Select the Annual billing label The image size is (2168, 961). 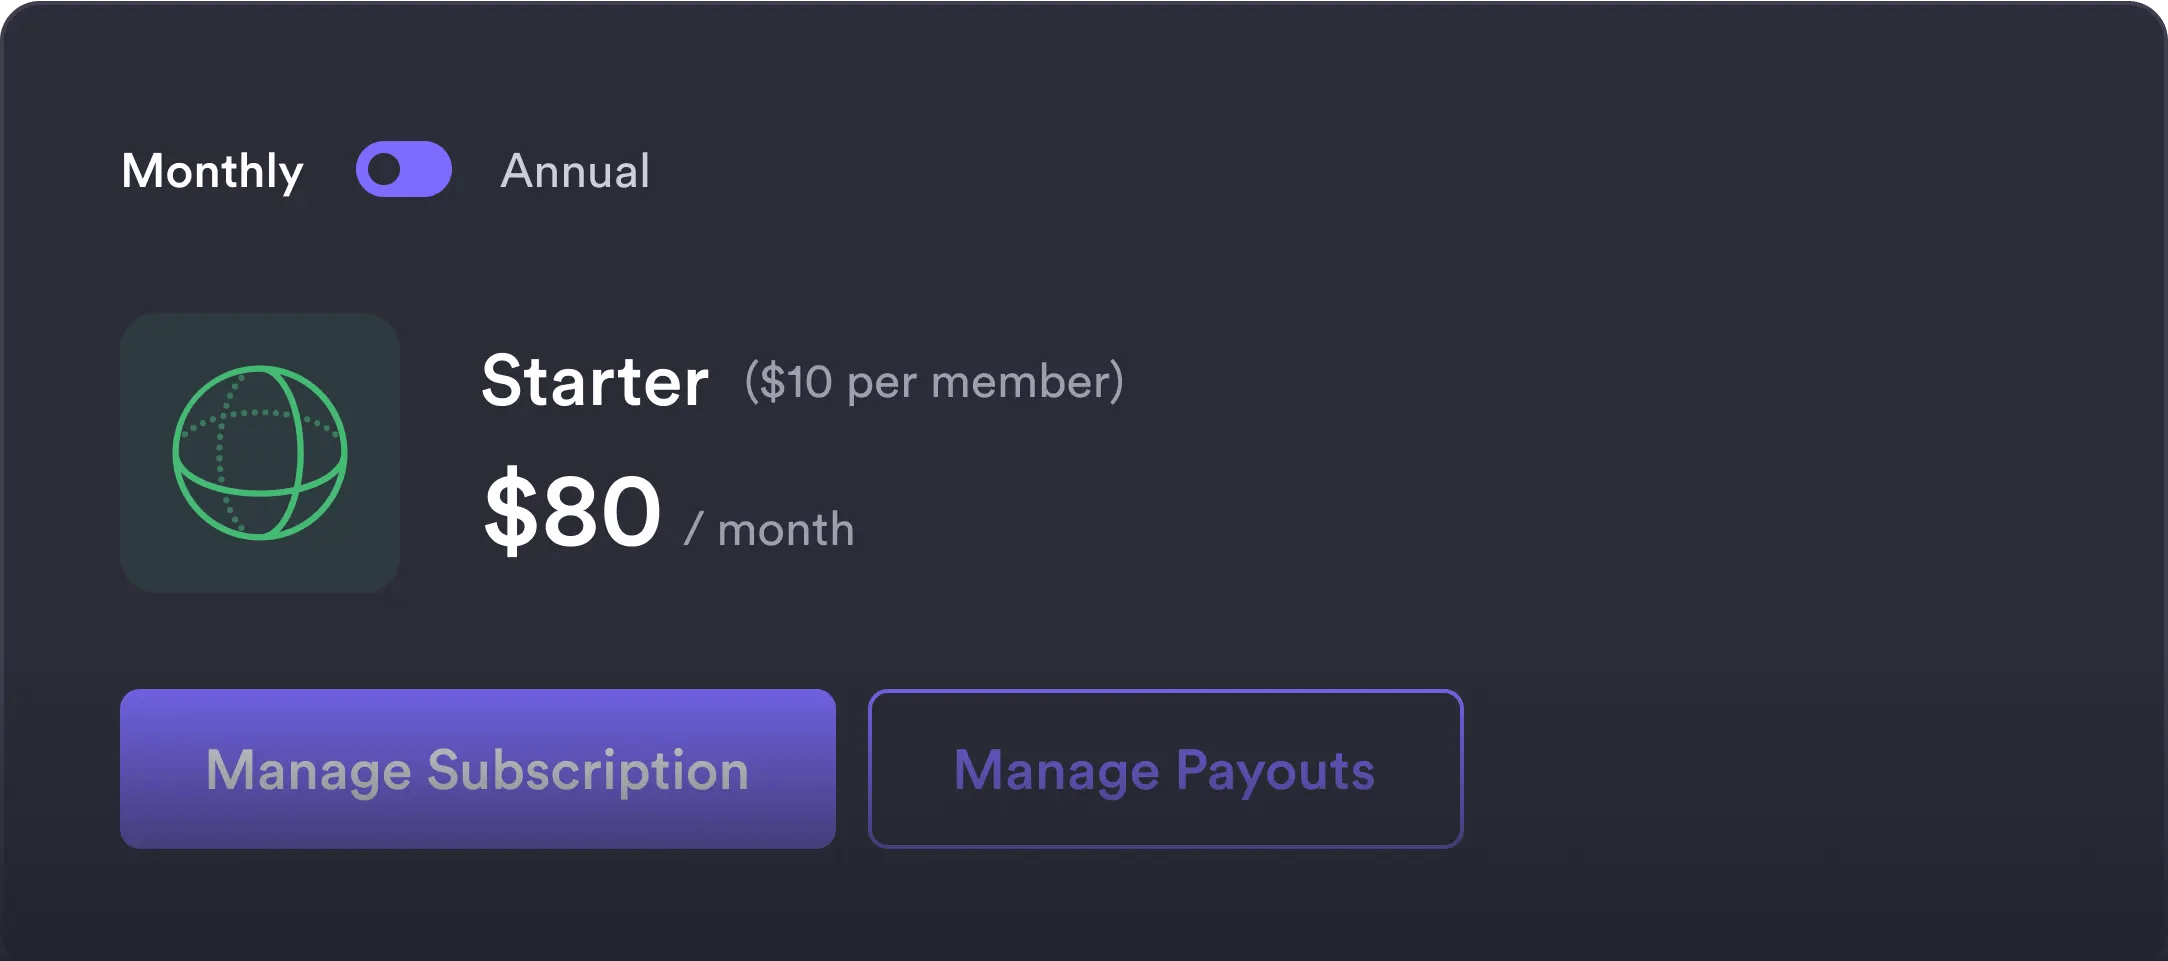(575, 171)
